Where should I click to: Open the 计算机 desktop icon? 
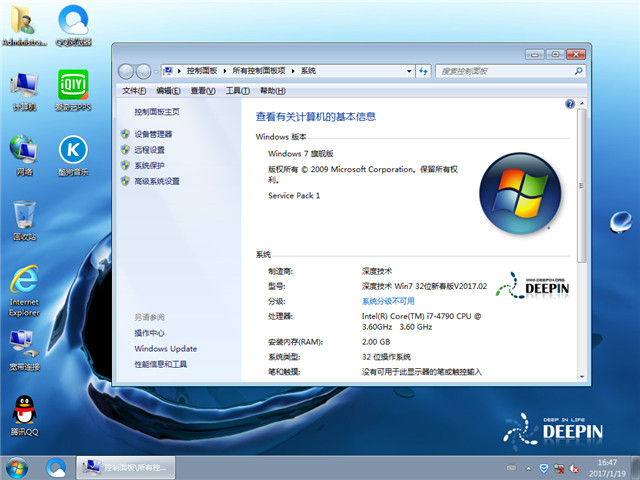pyautogui.click(x=24, y=91)
